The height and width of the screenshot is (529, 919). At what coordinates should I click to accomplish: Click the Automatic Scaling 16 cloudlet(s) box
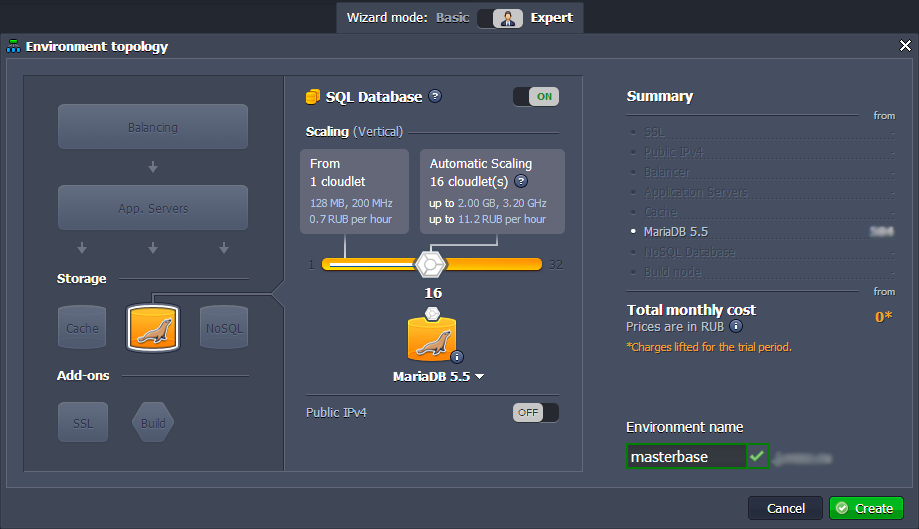[x=492, y=191]
